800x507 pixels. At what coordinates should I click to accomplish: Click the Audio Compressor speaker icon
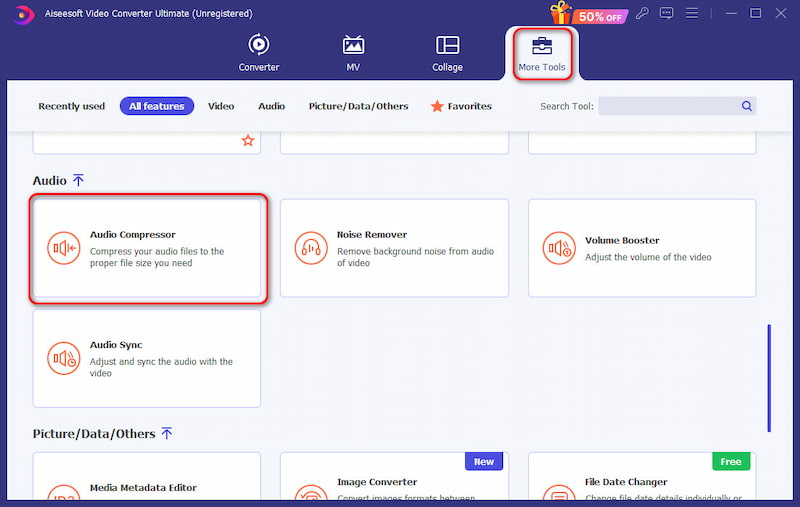[x=64, y=248]
